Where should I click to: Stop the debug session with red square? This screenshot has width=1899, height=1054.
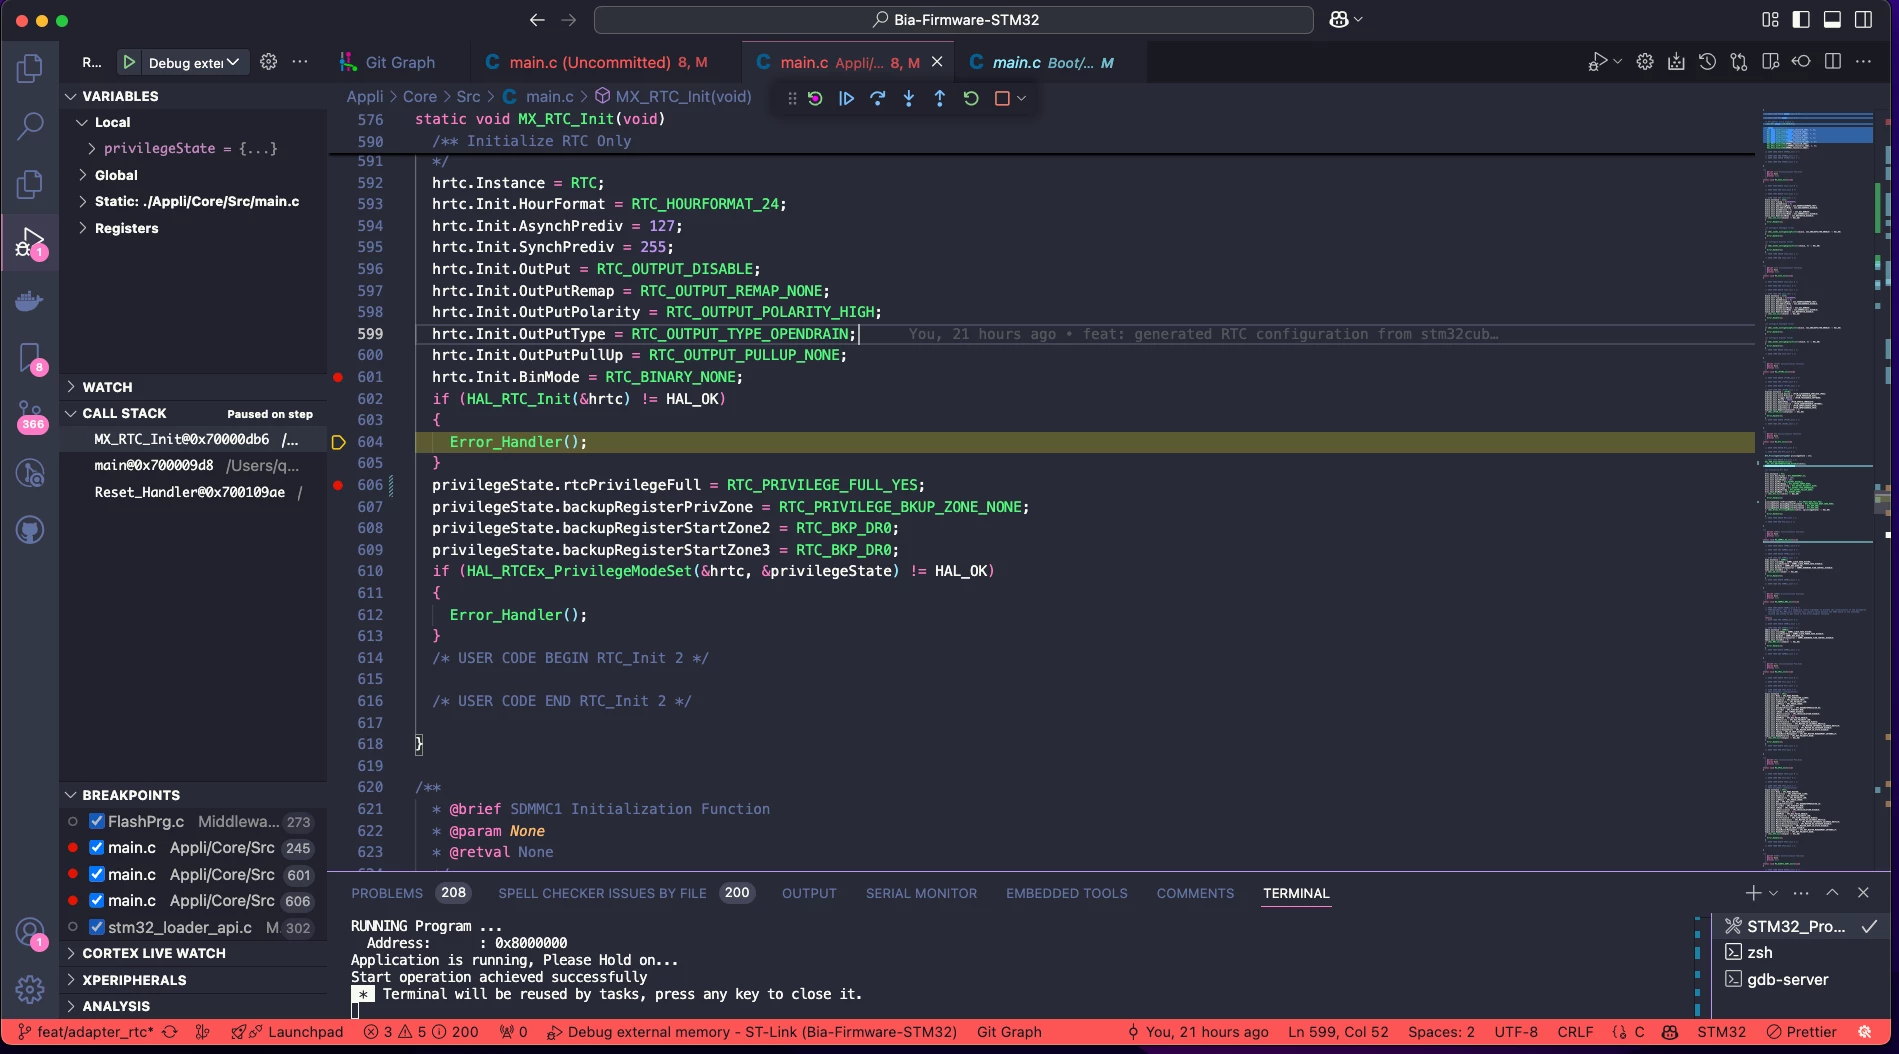pyautogui.click(x=1002, y=98)
